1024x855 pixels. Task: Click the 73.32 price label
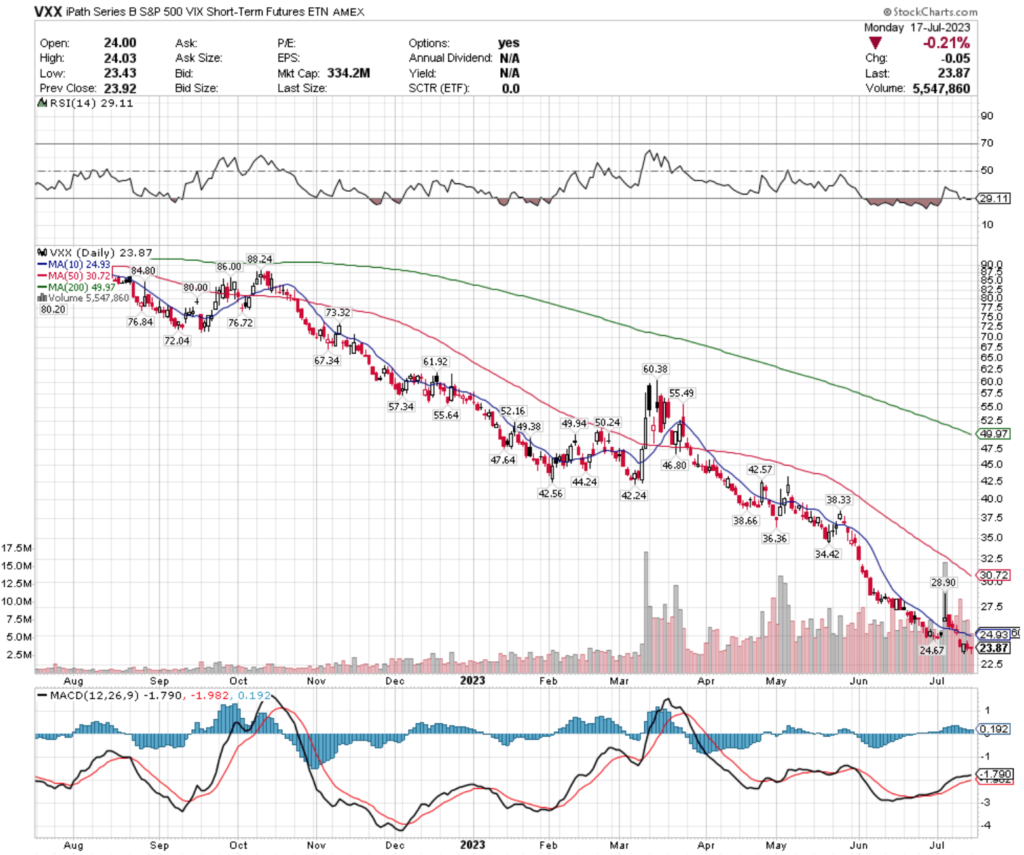tap(338, 313)
